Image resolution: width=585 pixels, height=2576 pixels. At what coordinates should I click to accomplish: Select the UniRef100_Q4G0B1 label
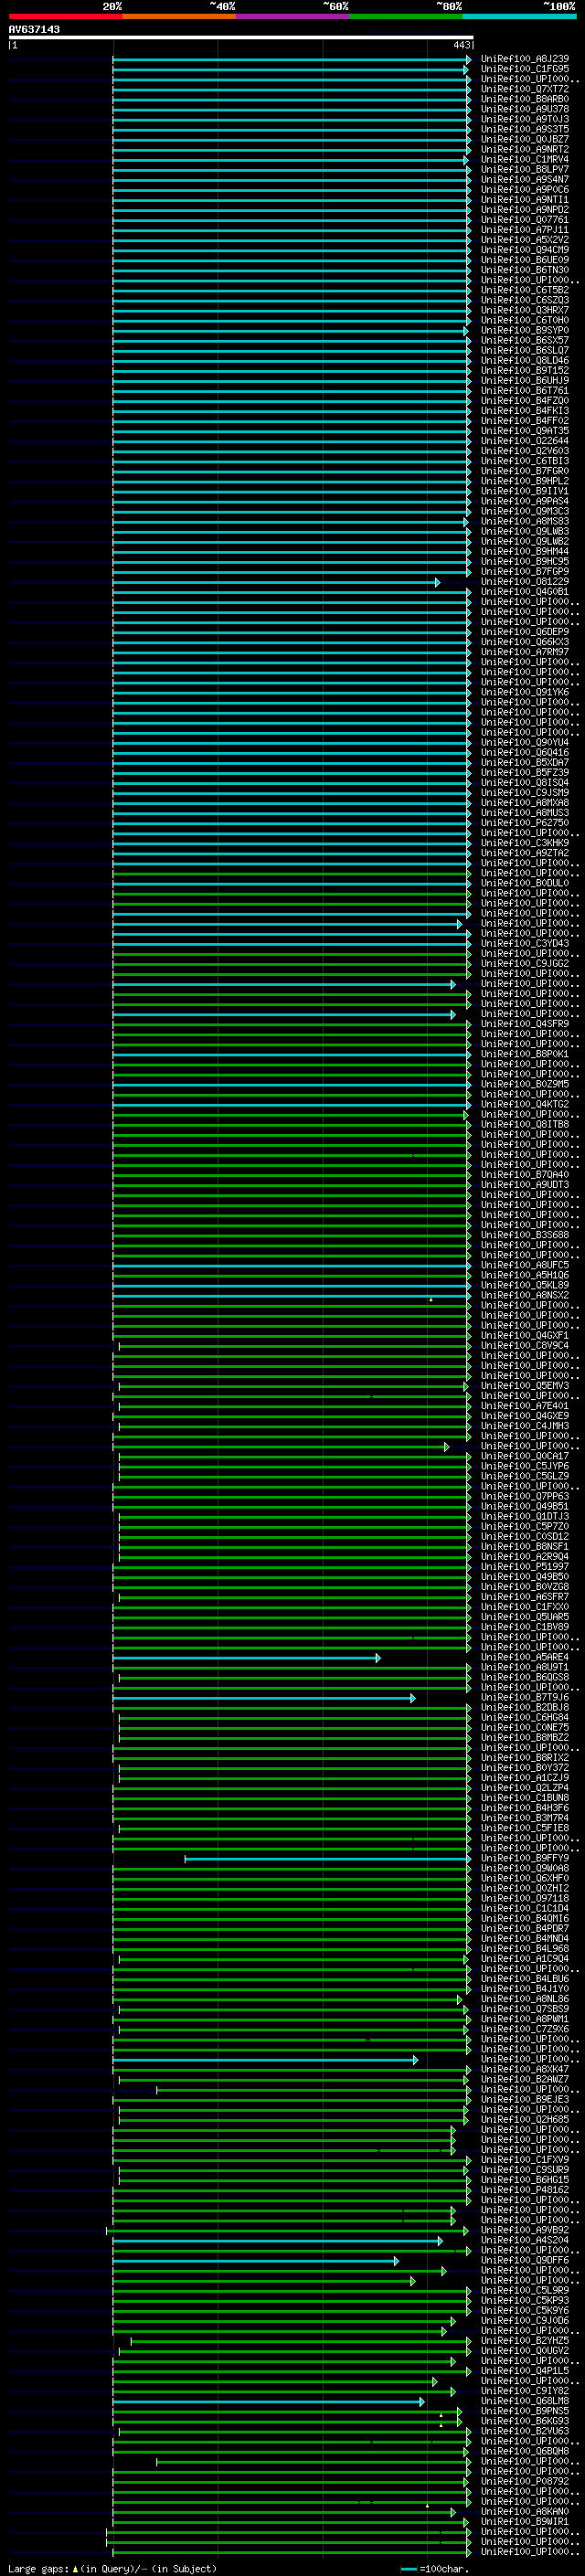tap(525, 591)
